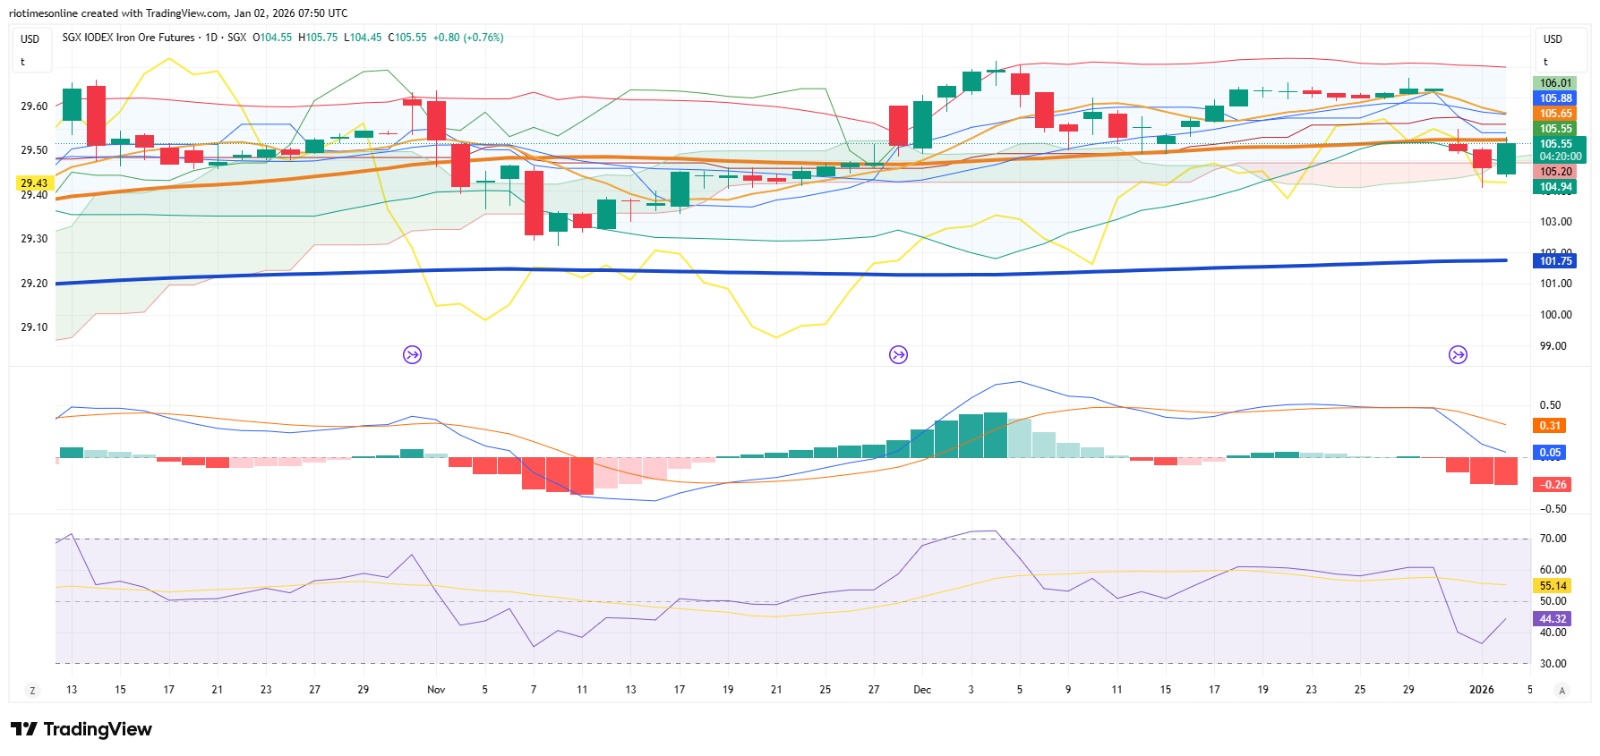Click the 29.60 left-axis value

tap(34, 106)
